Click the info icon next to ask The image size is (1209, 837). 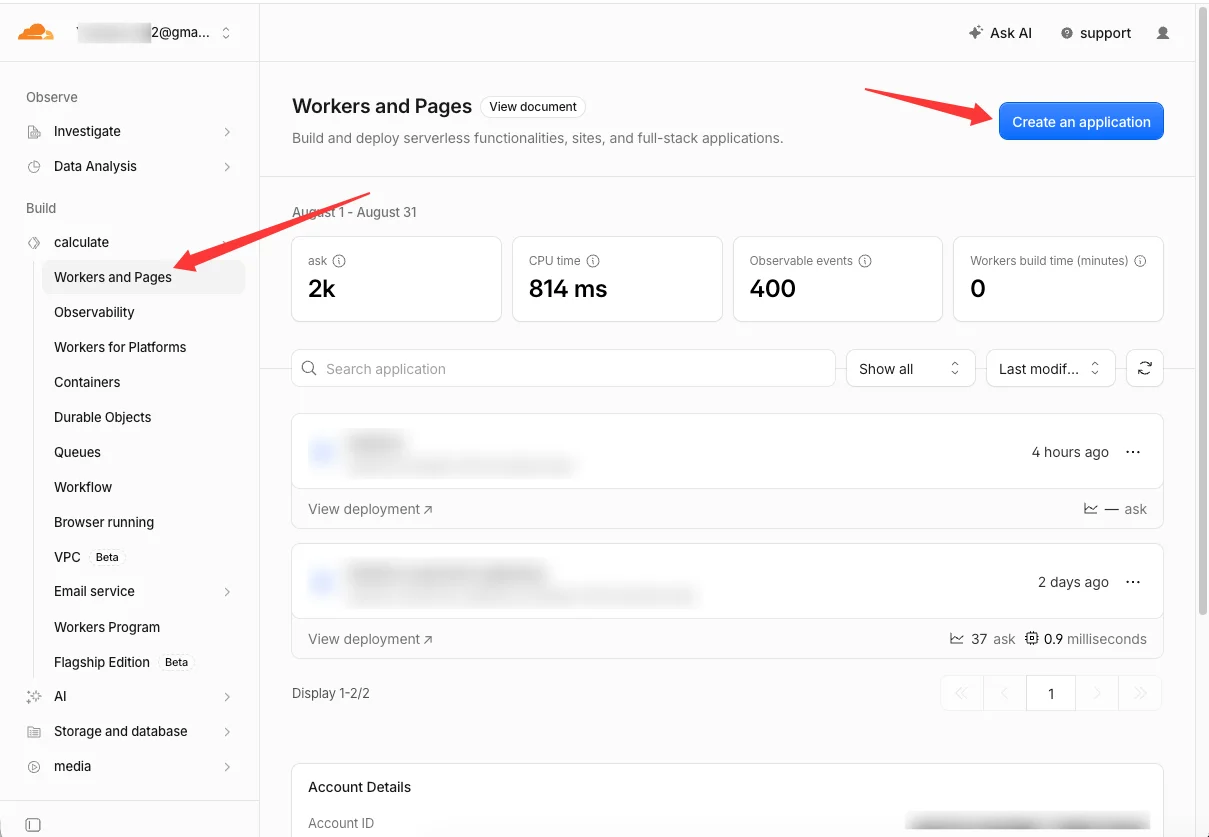339,261
